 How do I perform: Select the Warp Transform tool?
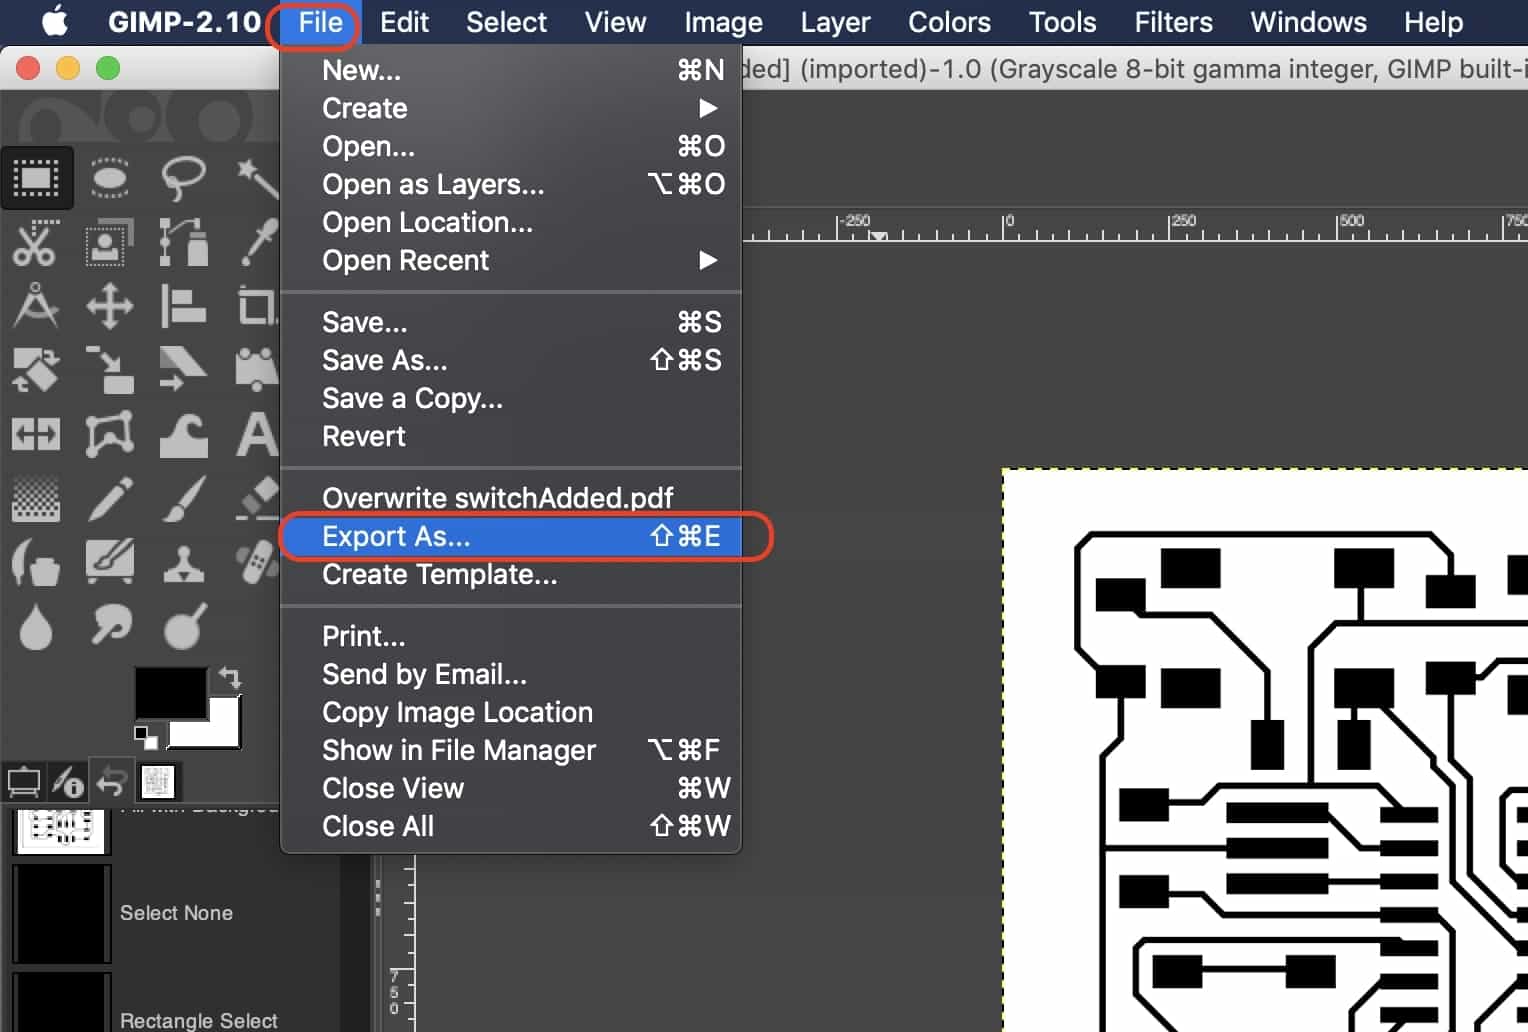click(183, 435)
